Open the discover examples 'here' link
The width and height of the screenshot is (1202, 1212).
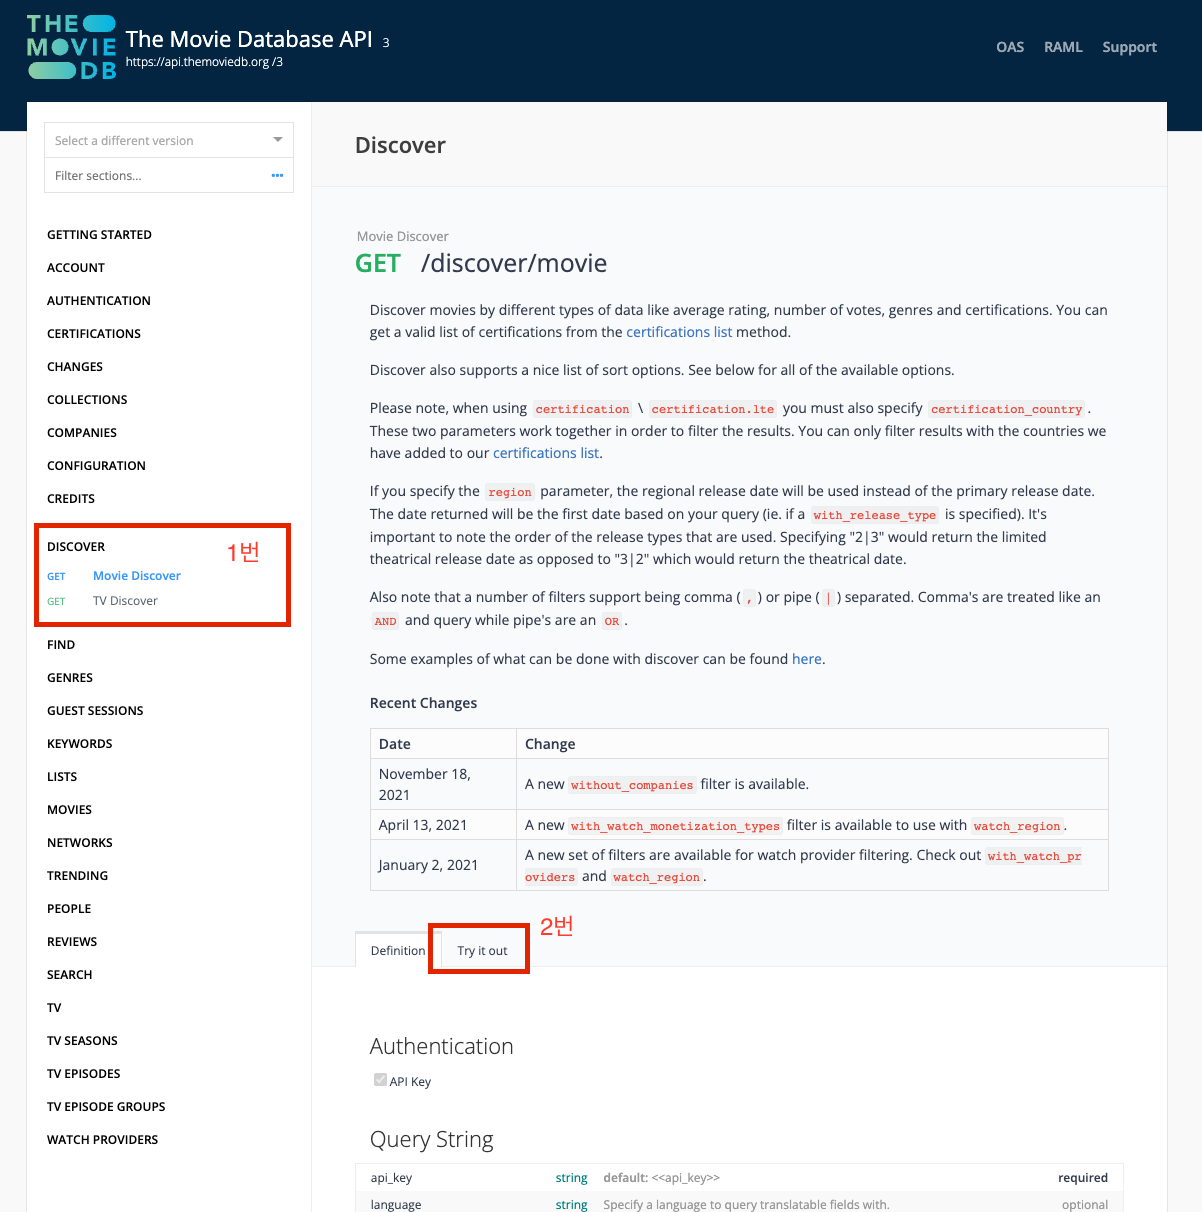[806, 659]
